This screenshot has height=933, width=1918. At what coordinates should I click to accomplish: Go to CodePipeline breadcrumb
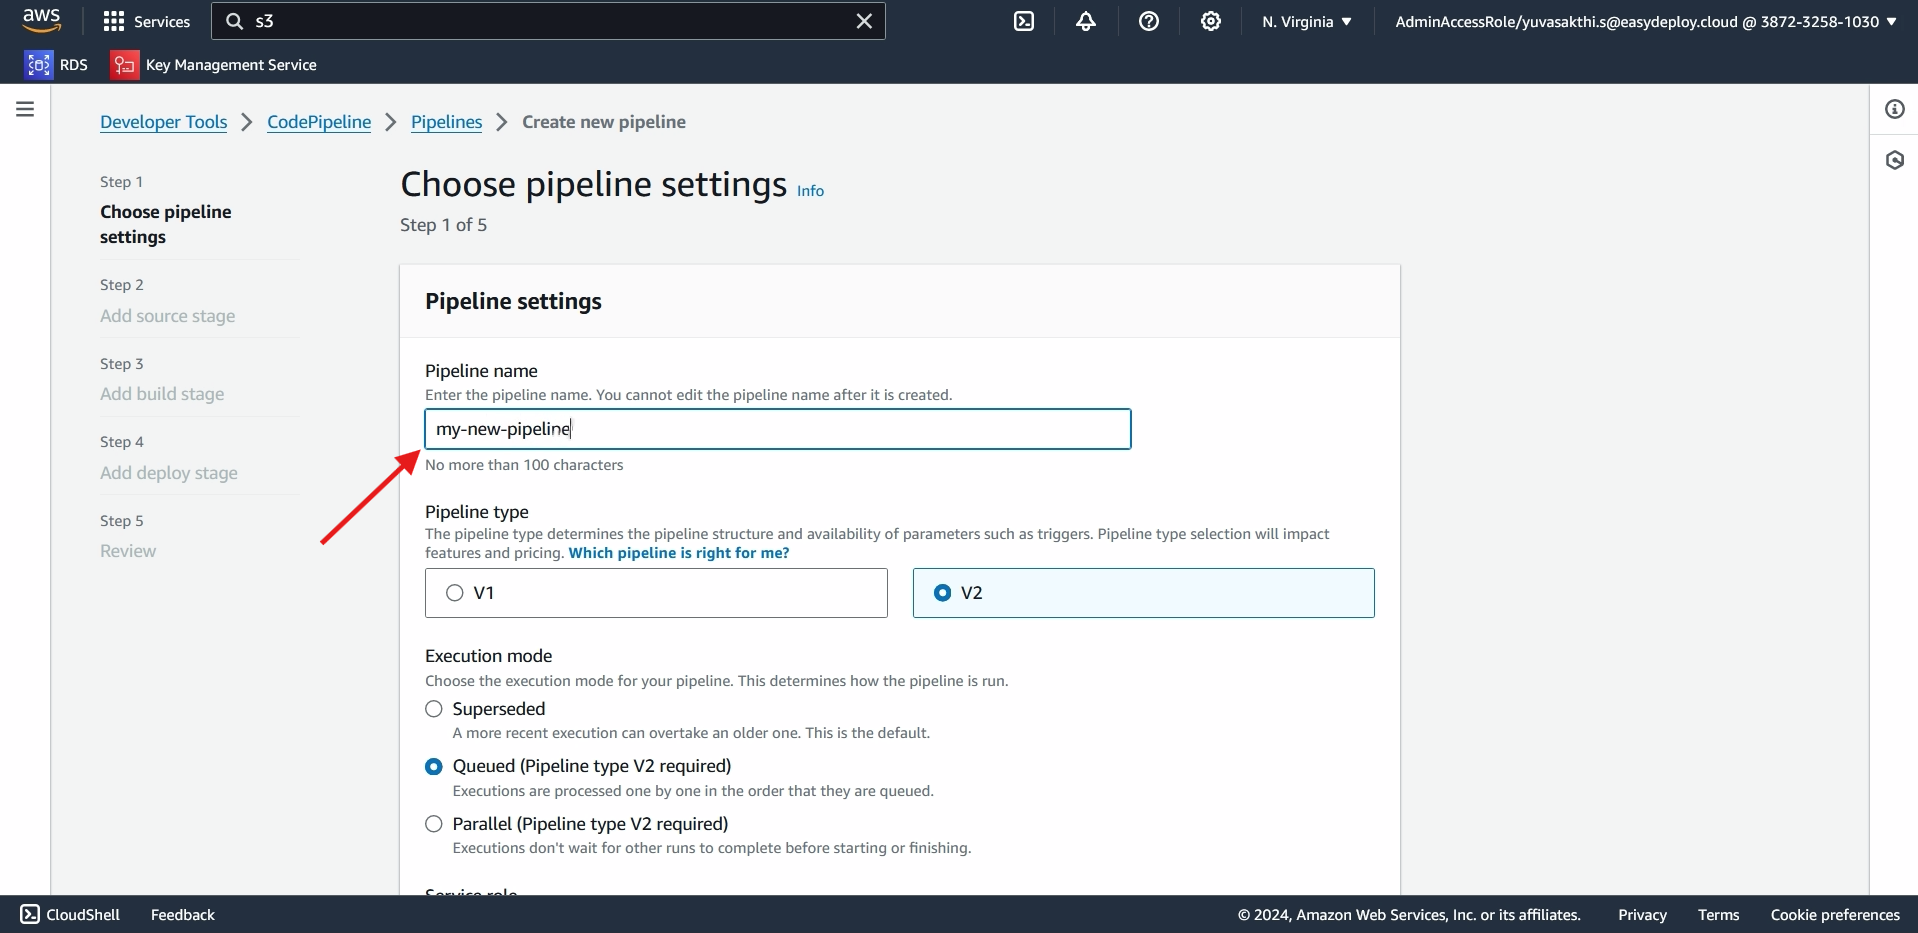[x=319, y=122]
